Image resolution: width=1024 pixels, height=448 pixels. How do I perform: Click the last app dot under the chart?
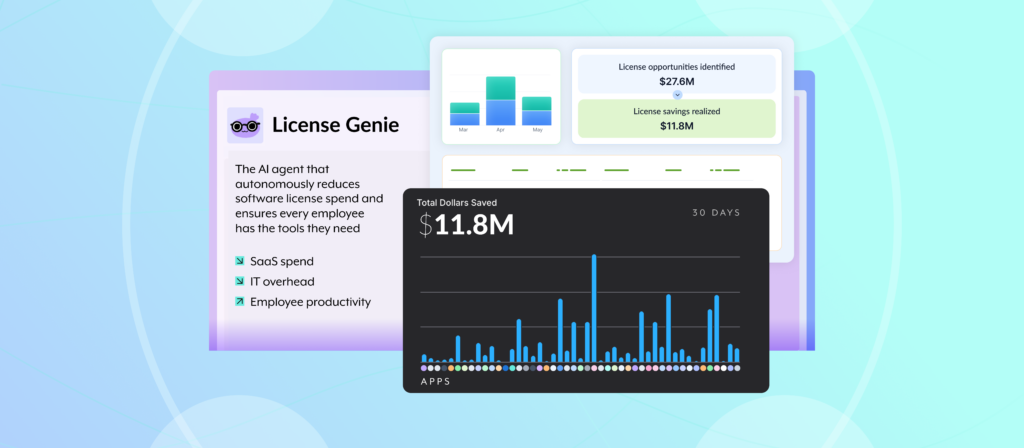click(x=737, y=368)
